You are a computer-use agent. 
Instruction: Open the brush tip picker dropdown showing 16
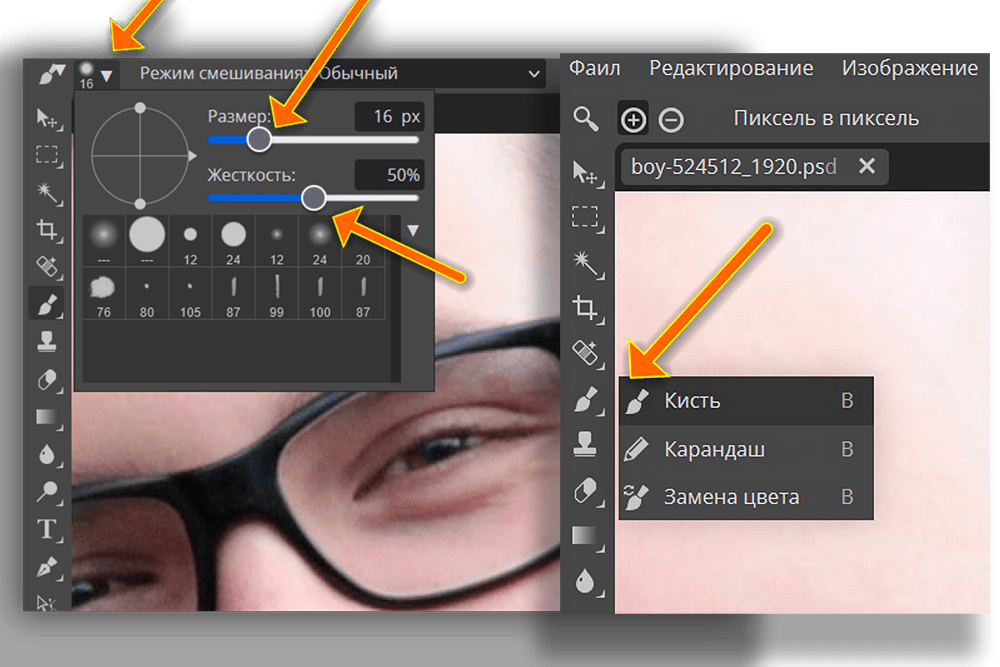[96, 75]
